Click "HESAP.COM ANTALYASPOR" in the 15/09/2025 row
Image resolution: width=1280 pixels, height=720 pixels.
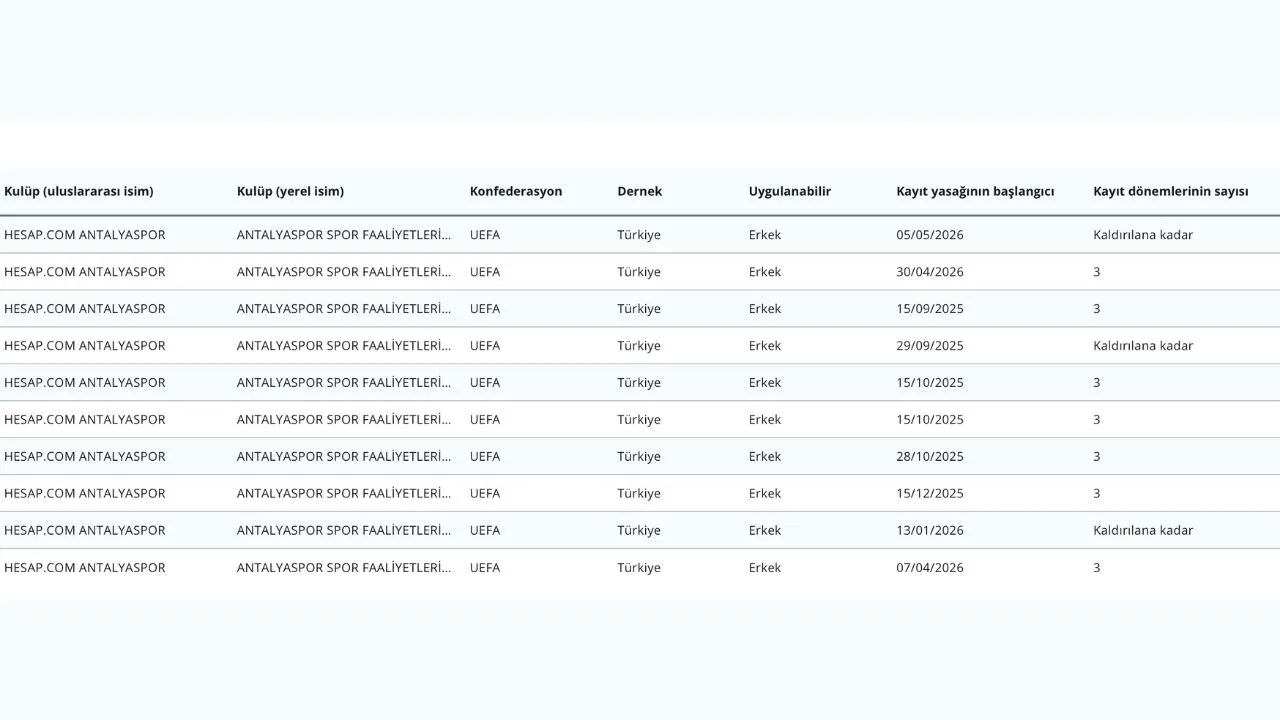(x=85, y=309)
